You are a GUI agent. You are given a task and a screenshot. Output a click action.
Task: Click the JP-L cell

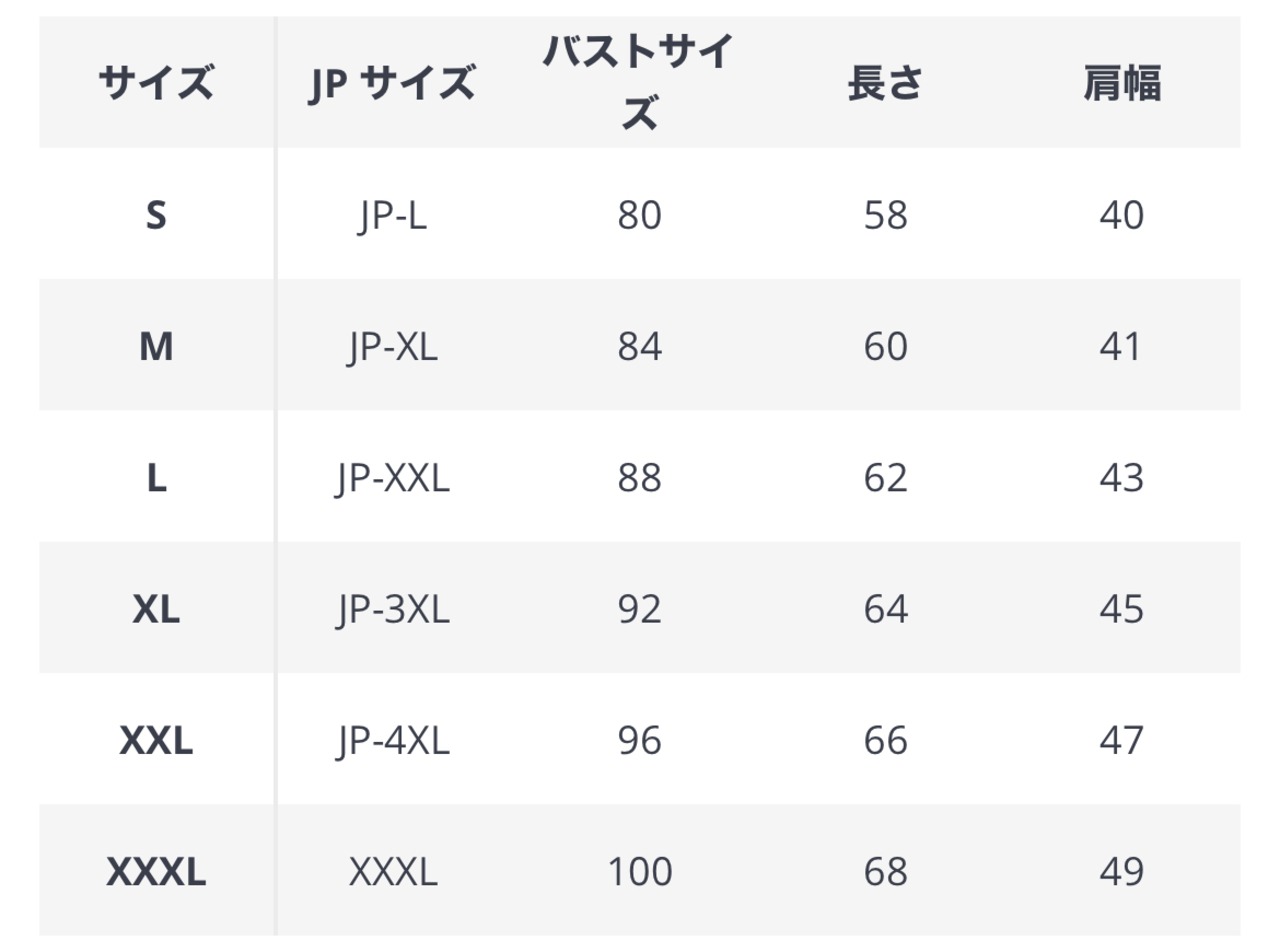click(x=392, y=215)
